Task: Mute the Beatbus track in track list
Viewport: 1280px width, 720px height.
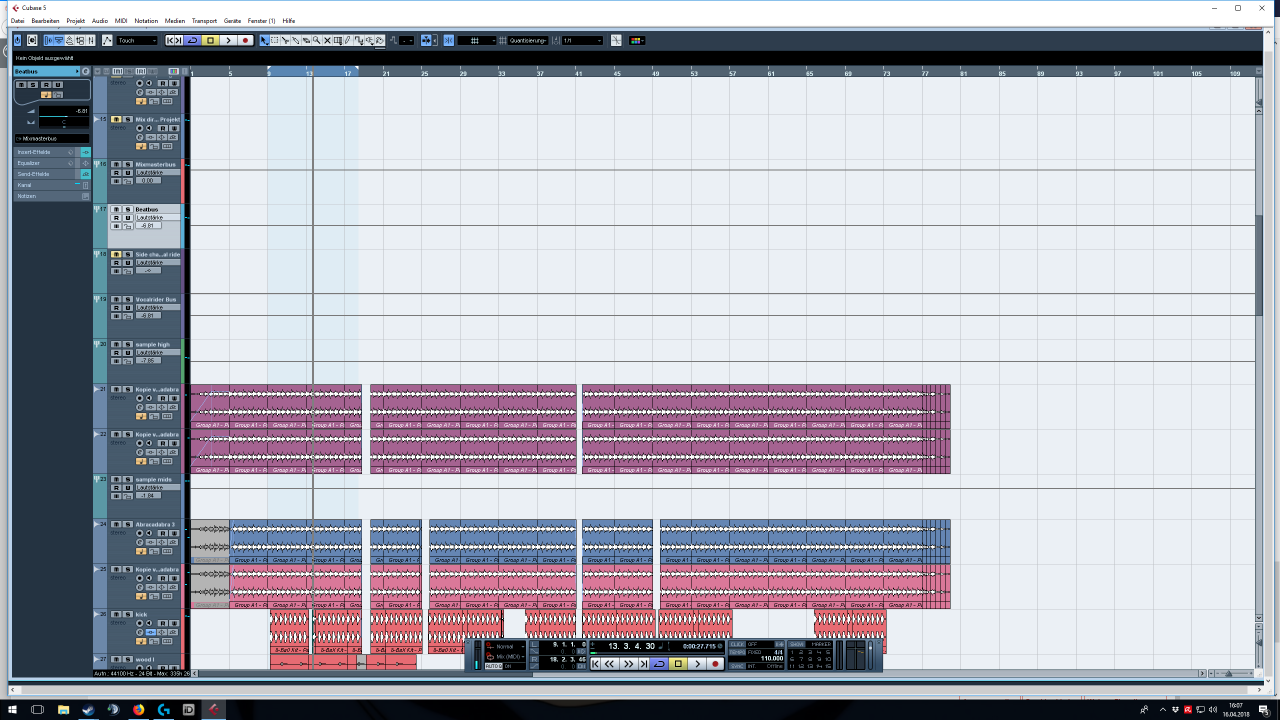Action: tap(117, 209)
